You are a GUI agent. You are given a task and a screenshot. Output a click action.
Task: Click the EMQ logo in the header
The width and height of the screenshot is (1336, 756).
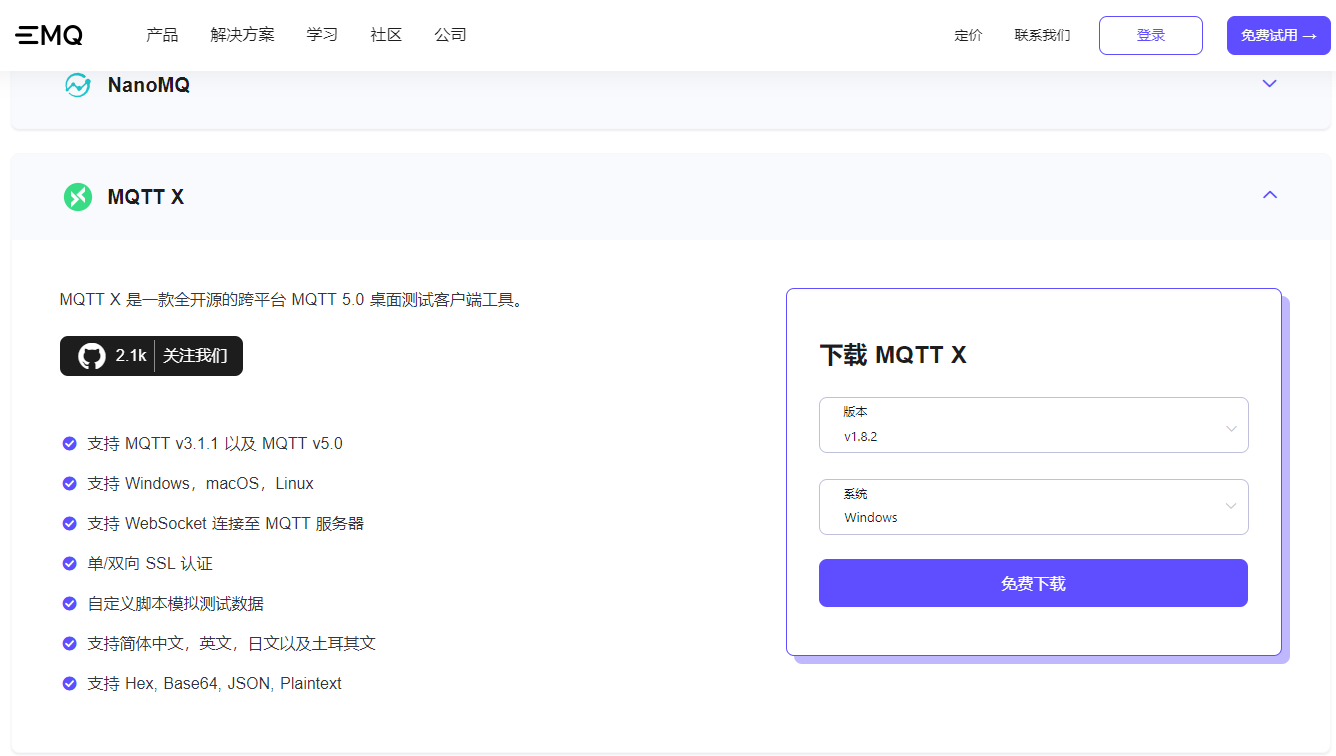coord(49,35)
